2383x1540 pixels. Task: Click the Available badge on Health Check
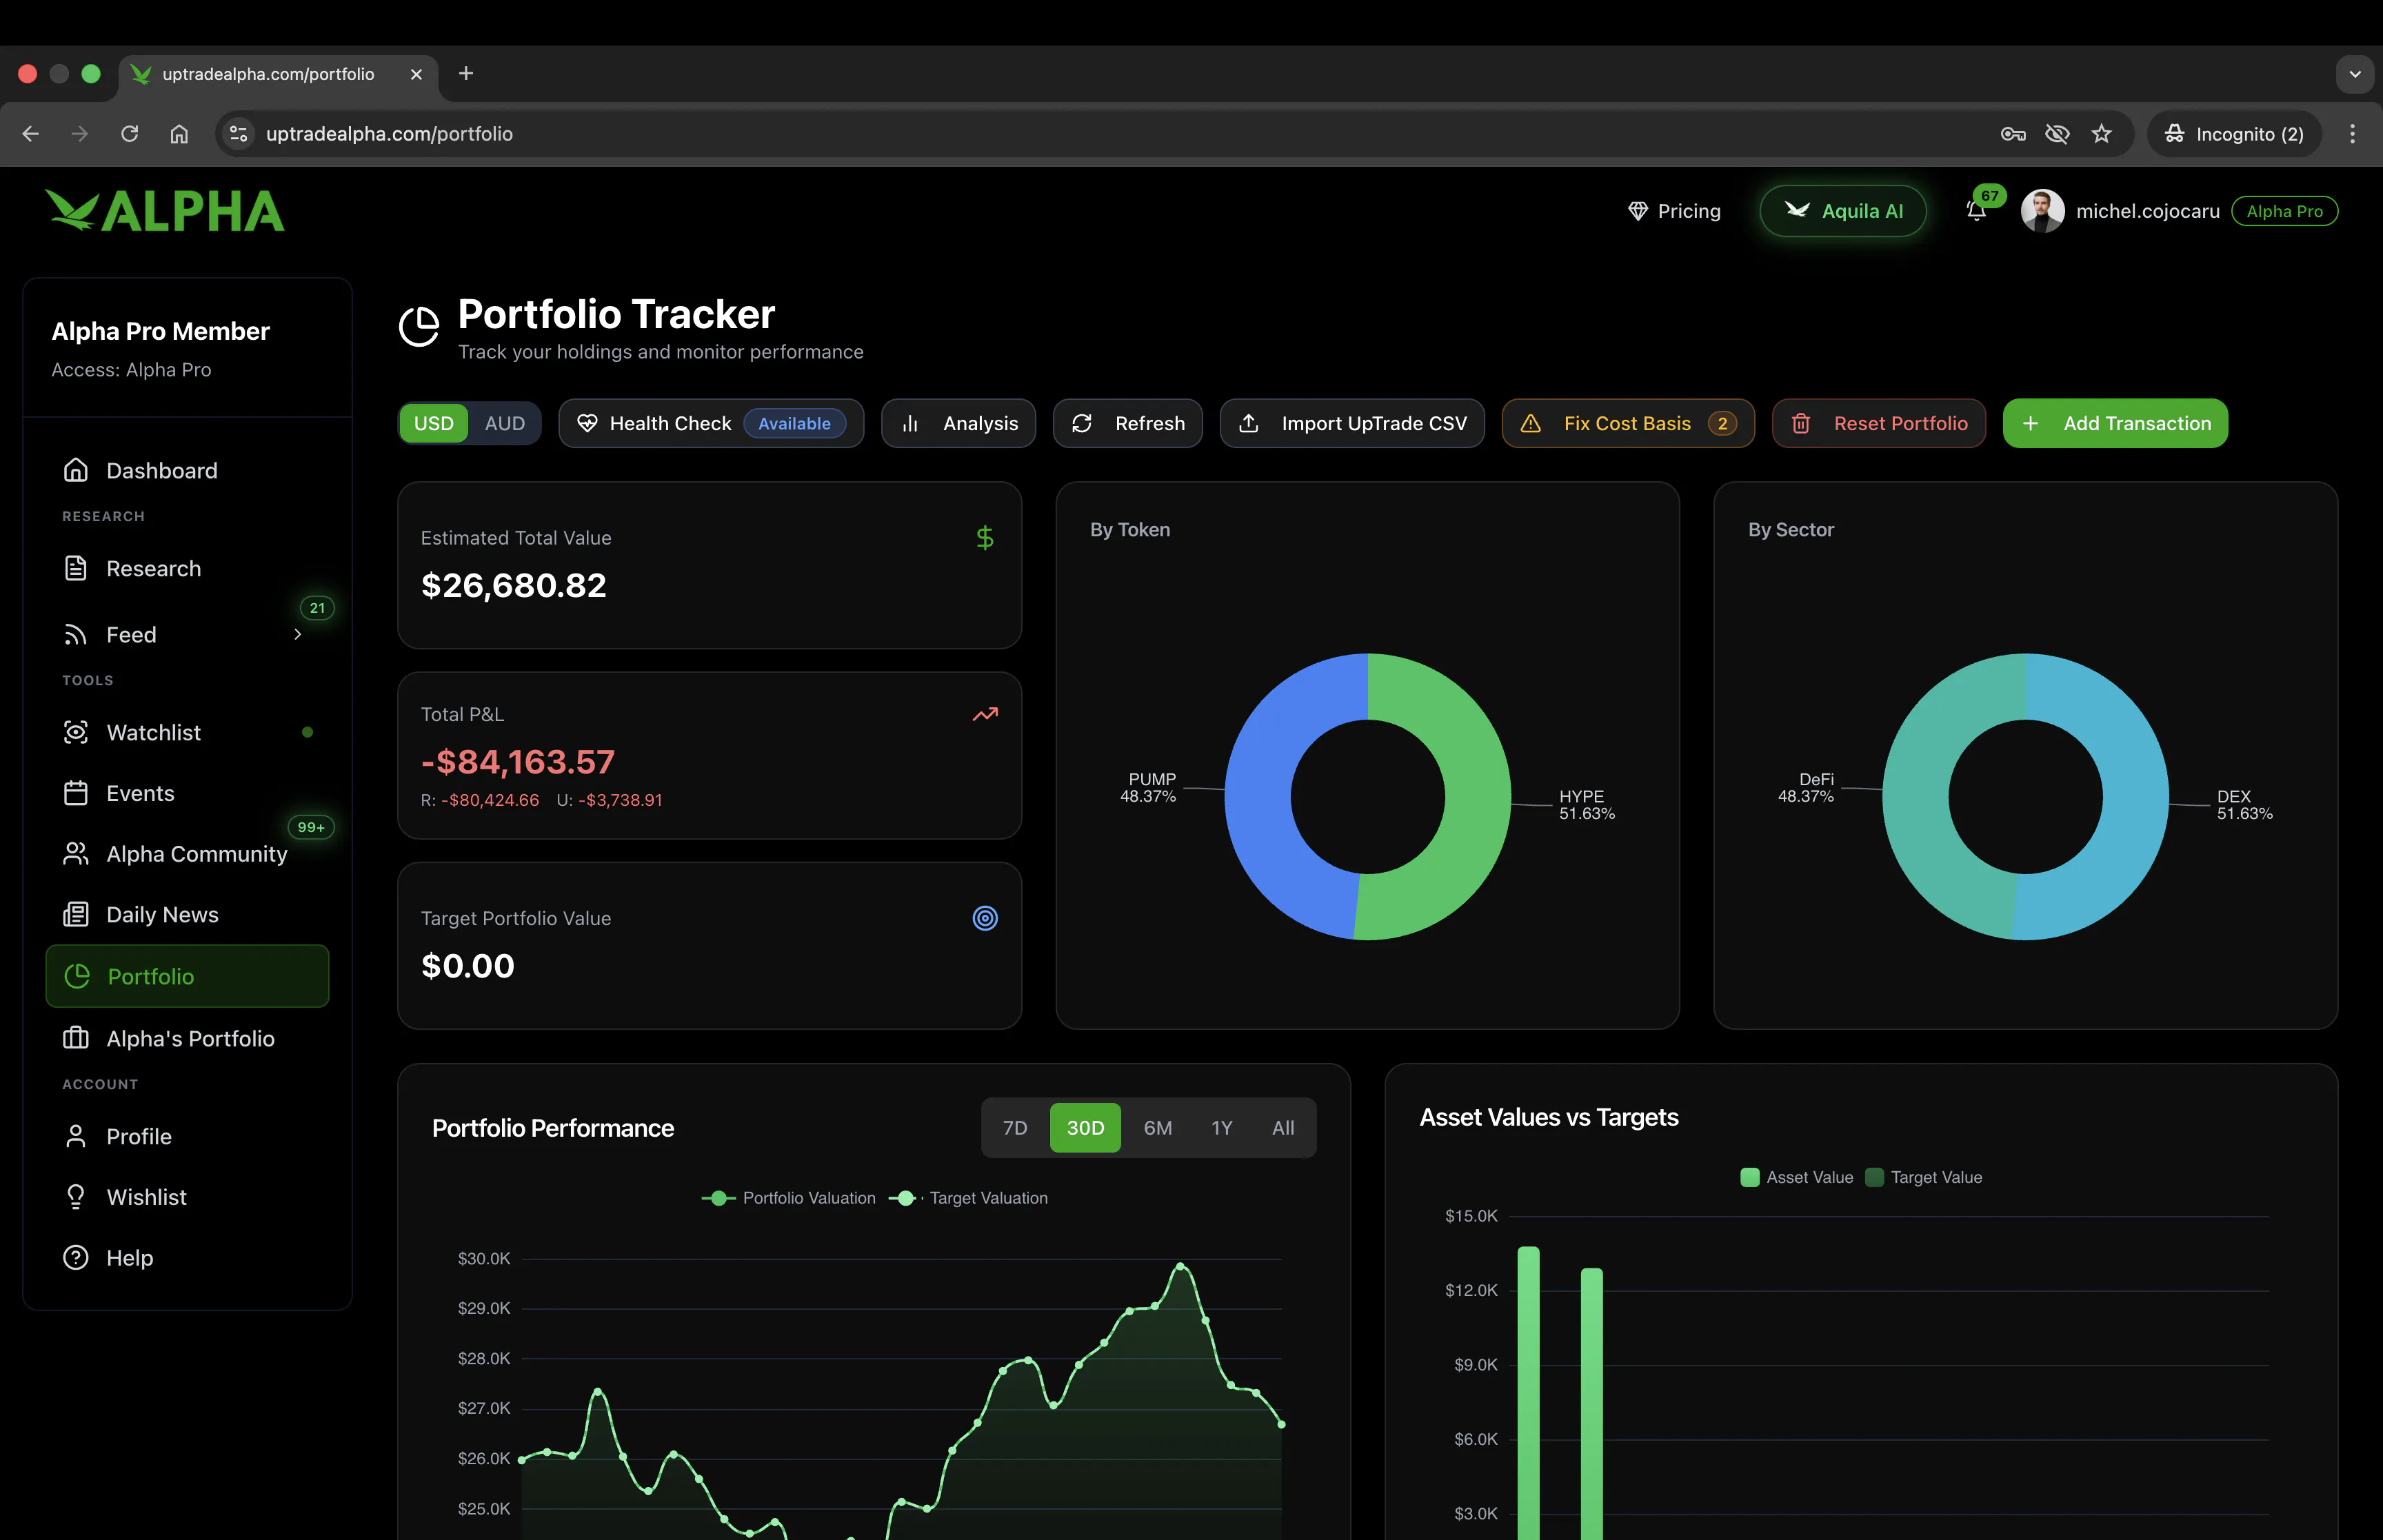[x=794, y=424]
